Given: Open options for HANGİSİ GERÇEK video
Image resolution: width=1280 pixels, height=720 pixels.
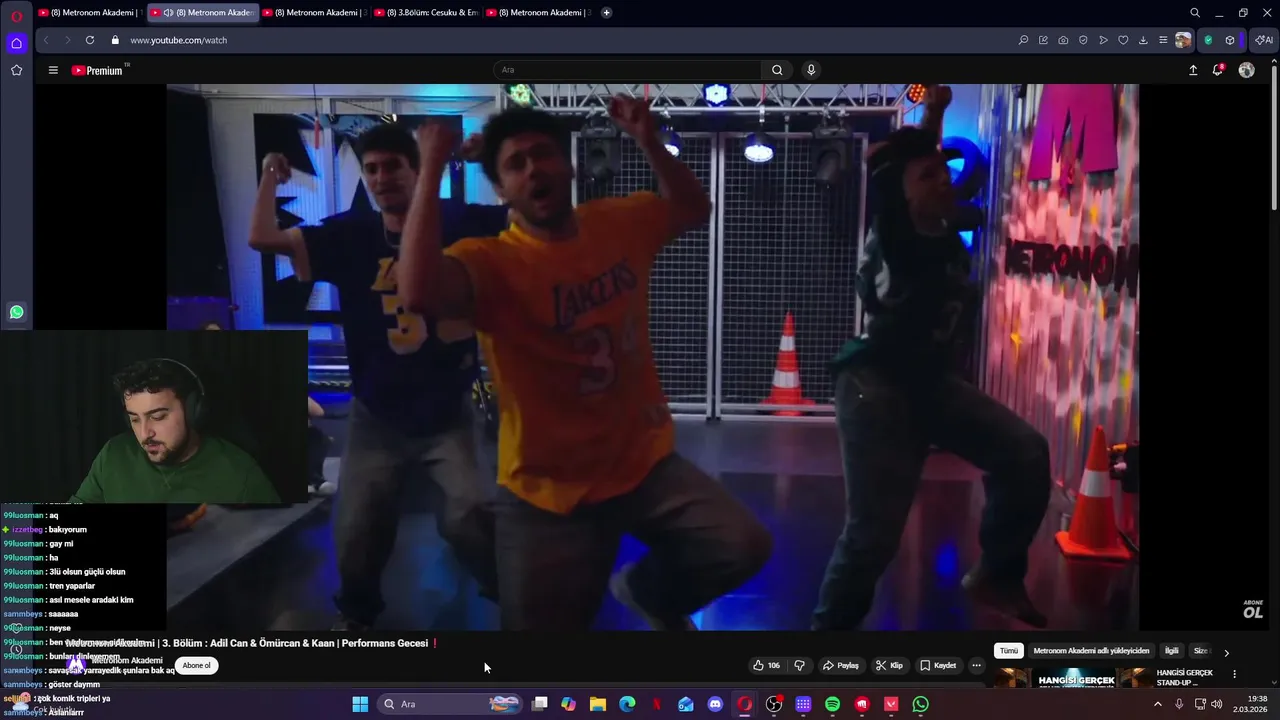Looking at the screenshot, I should point(1235,674).
